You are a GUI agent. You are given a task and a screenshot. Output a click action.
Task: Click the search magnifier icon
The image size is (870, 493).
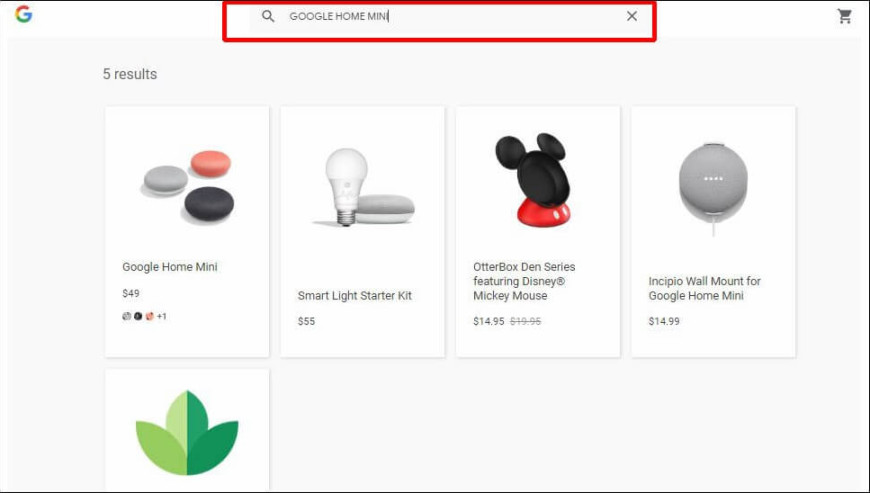point(268,16)
